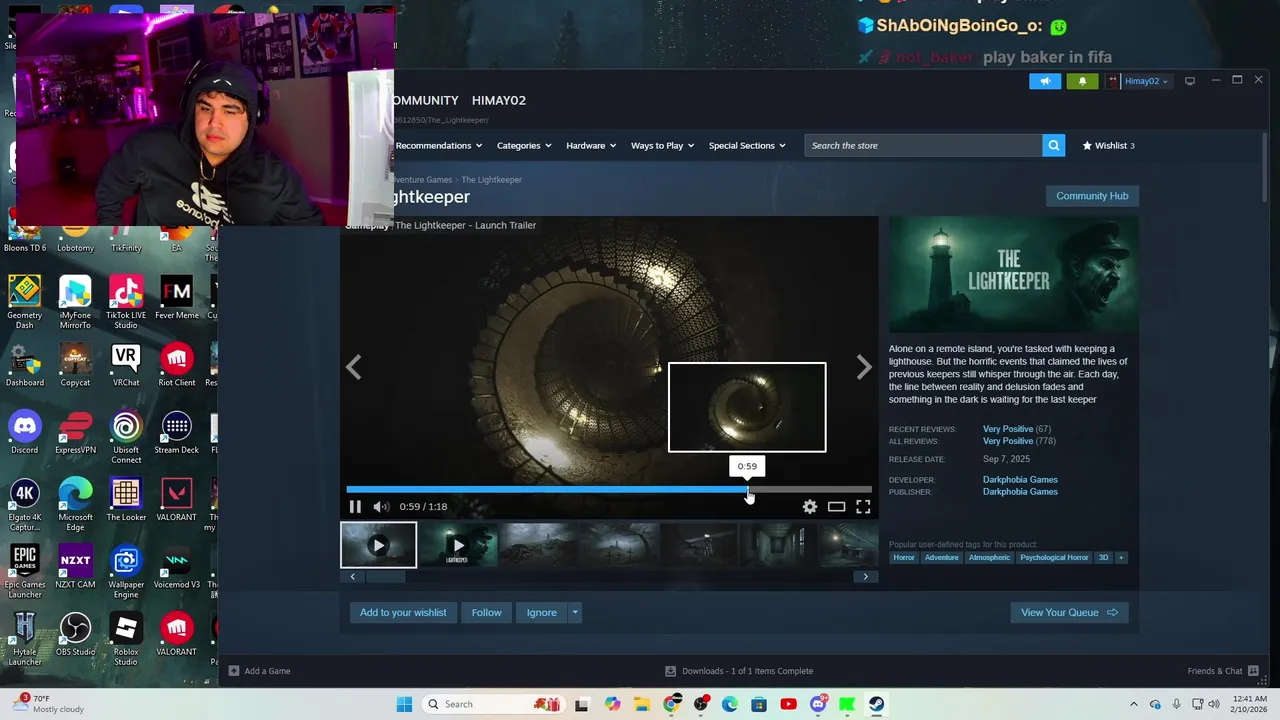Image resolution: width=1280 pixels, height=720 pixels.
Task: Expand the Categories dropdown
Action: coord(524,146)
